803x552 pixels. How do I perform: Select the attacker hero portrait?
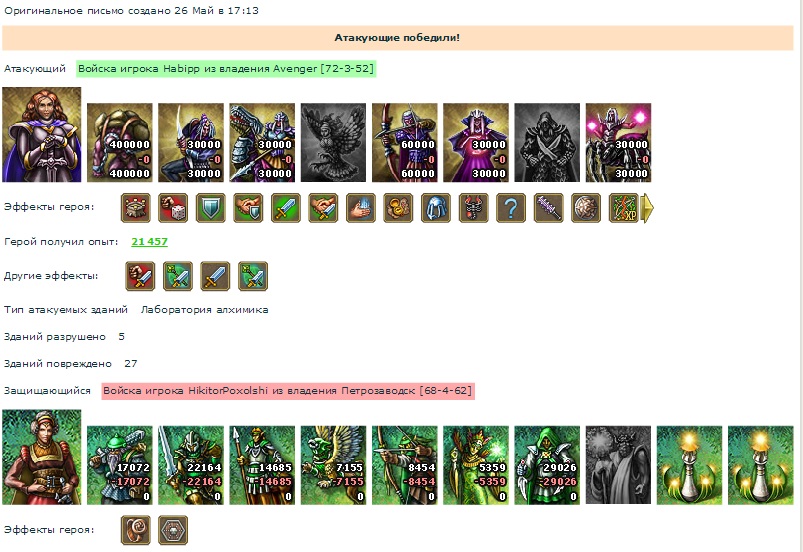(x=41, y=135)
